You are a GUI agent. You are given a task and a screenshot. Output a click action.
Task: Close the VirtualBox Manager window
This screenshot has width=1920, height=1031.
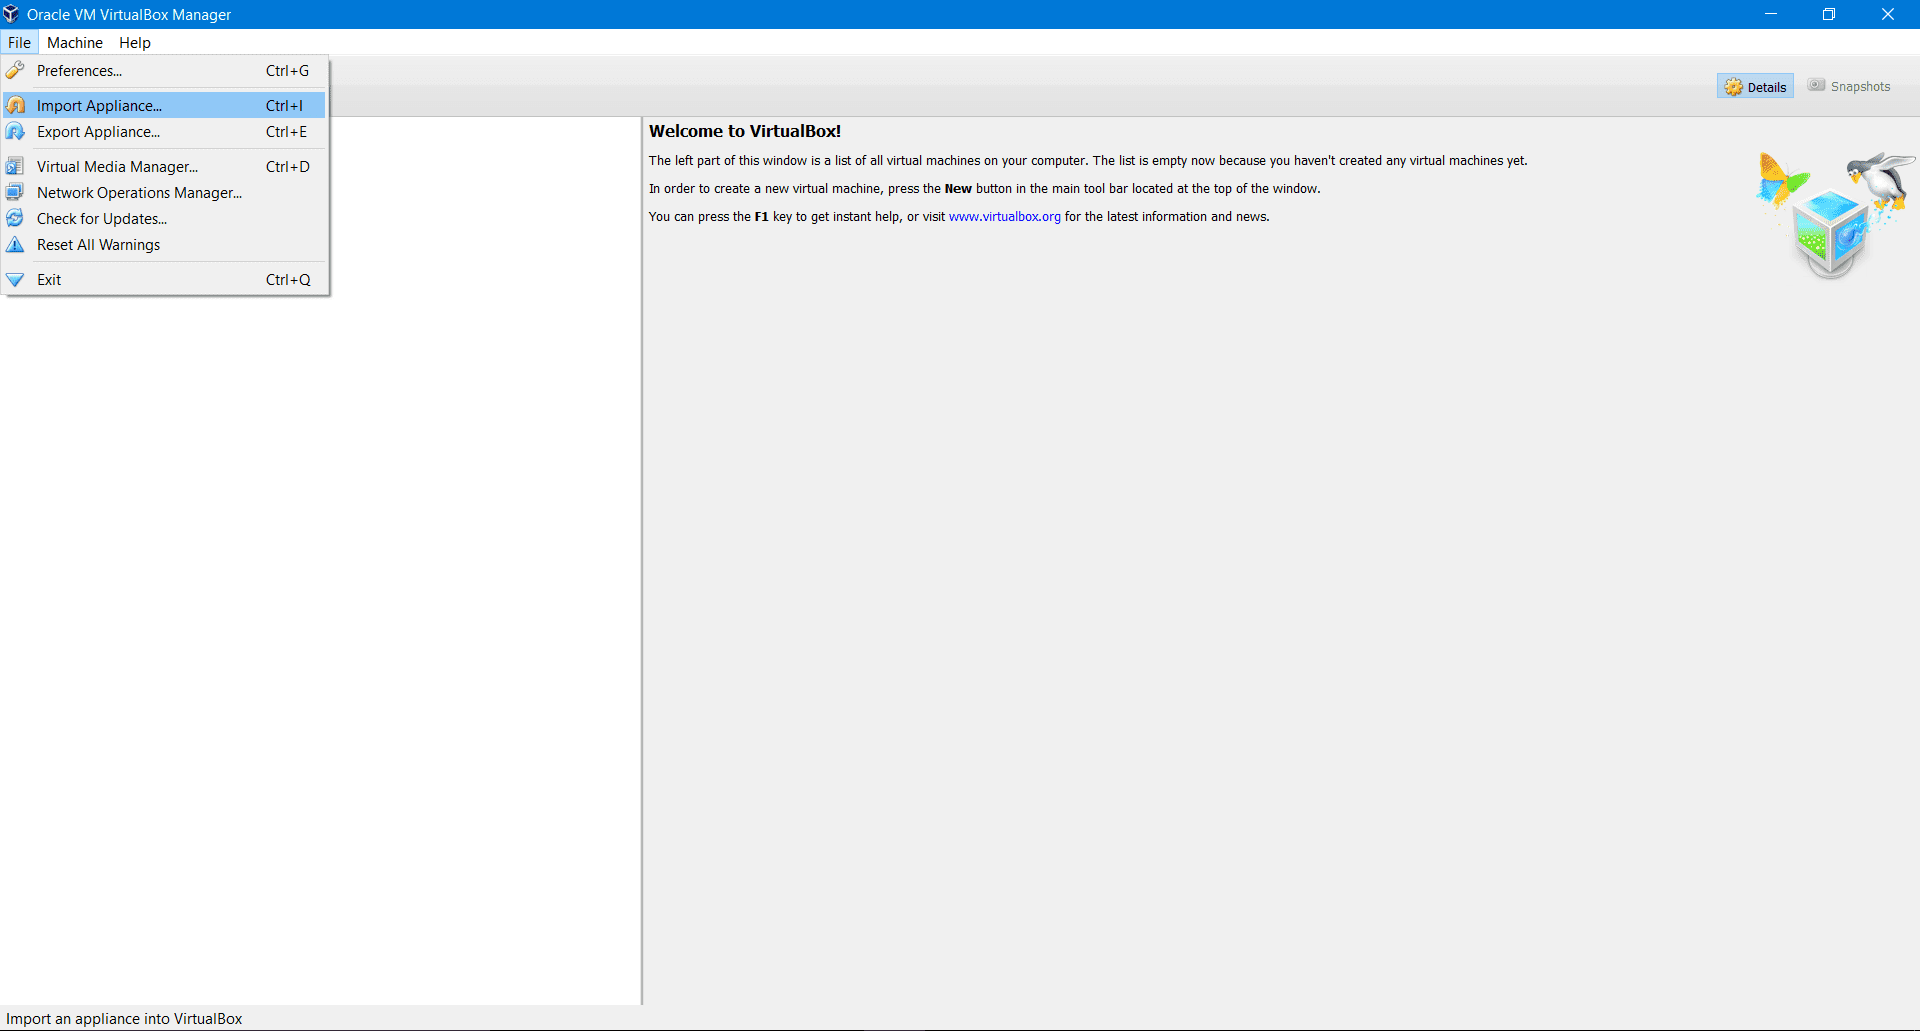click(x=1888, y=14)
